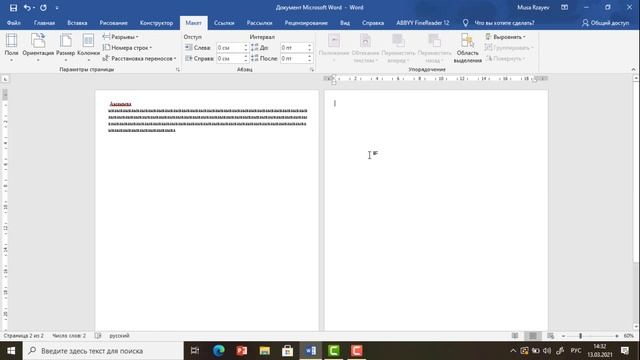Open the Размер page size menu

click(65, 48)
